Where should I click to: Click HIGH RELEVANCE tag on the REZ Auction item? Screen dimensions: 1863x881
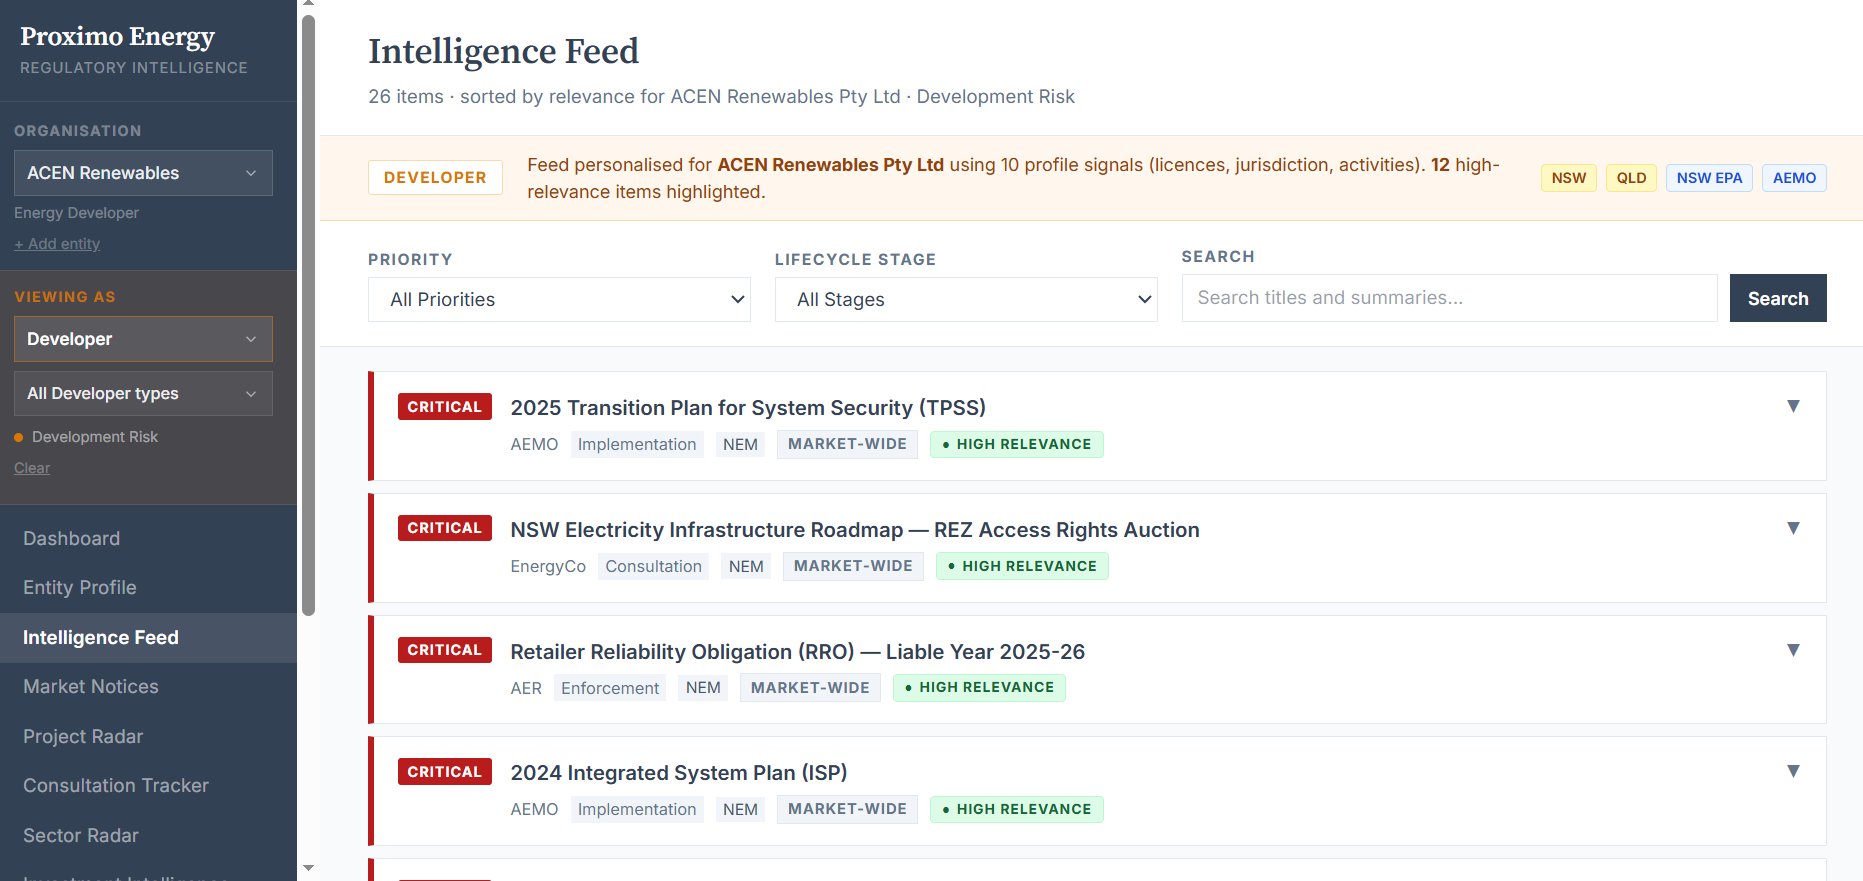1022,566
